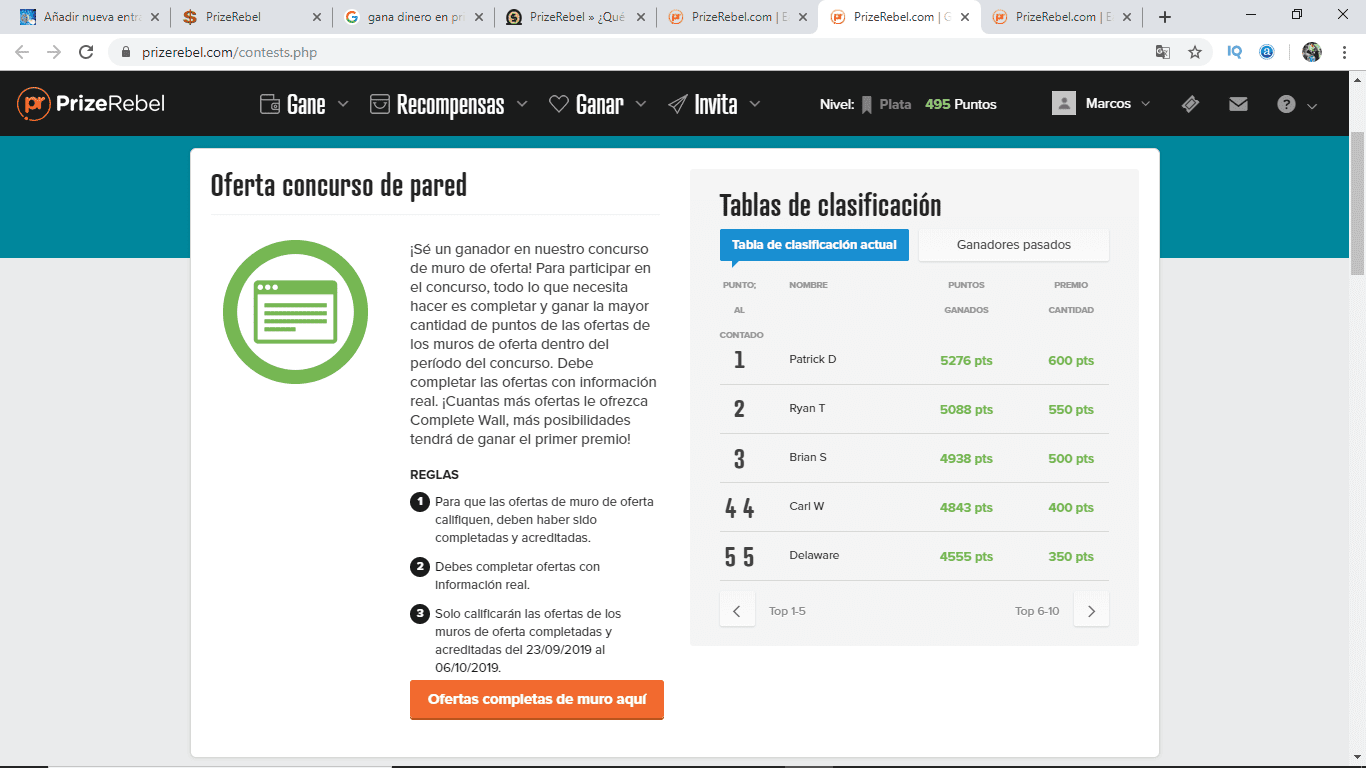
Task: Open the Recompensas menu
Action: 449,104
